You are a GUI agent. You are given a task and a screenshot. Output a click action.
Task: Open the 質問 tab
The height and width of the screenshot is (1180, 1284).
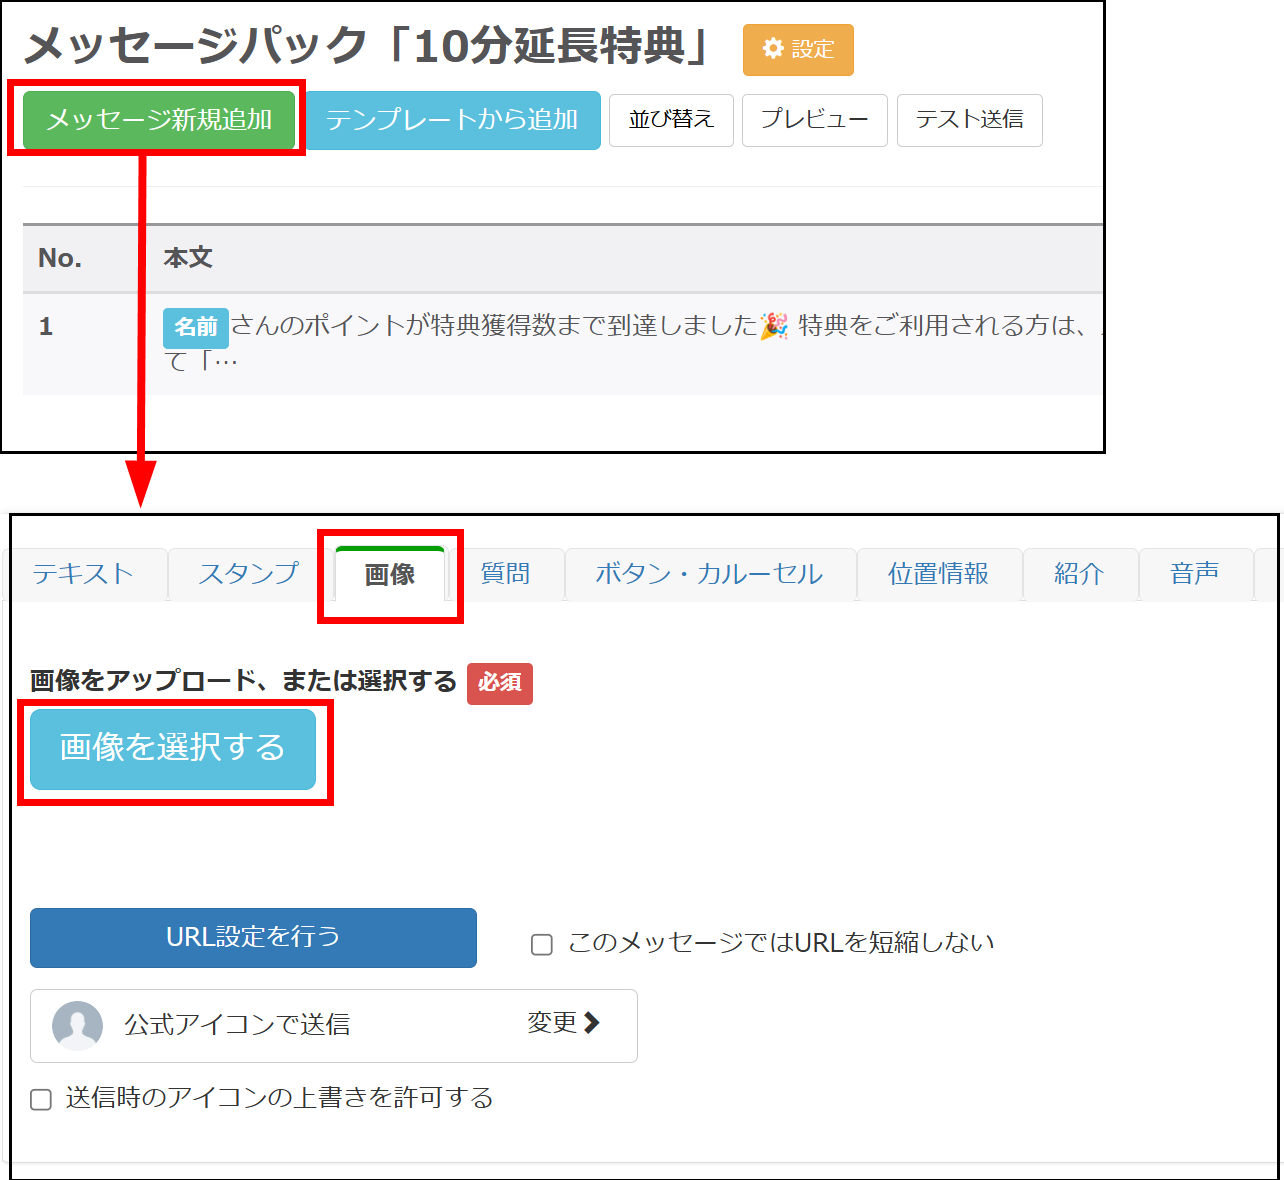point(505,574)
